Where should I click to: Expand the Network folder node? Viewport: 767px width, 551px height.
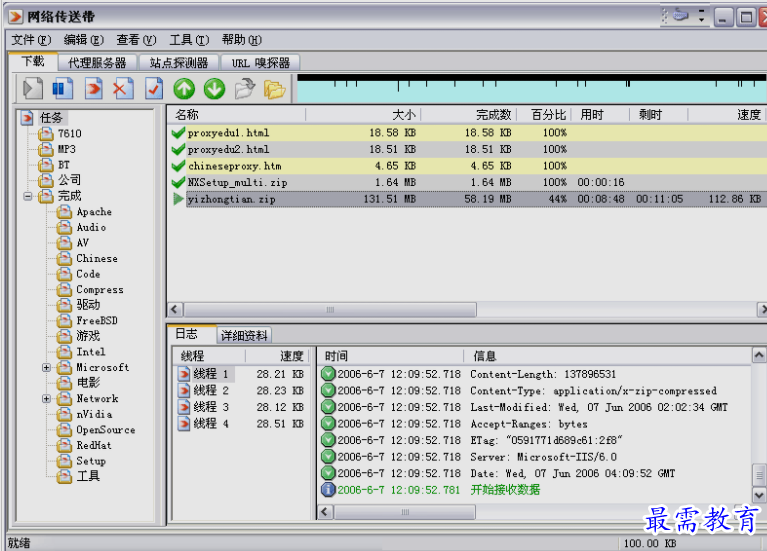pos(46,399)
